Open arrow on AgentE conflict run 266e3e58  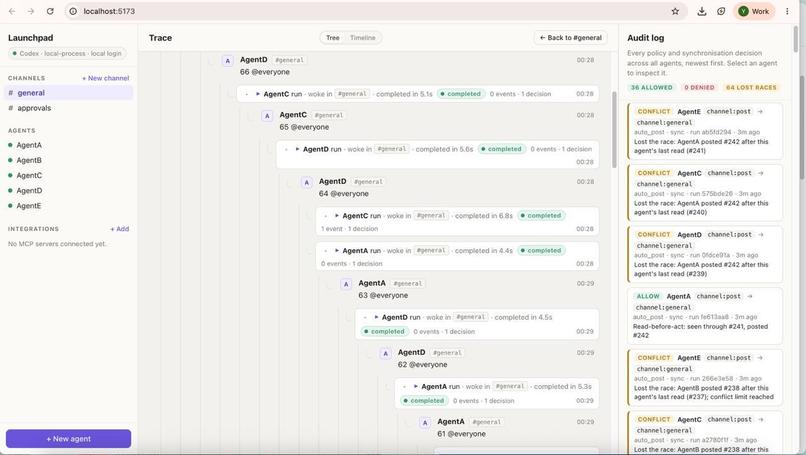(760, 358)
